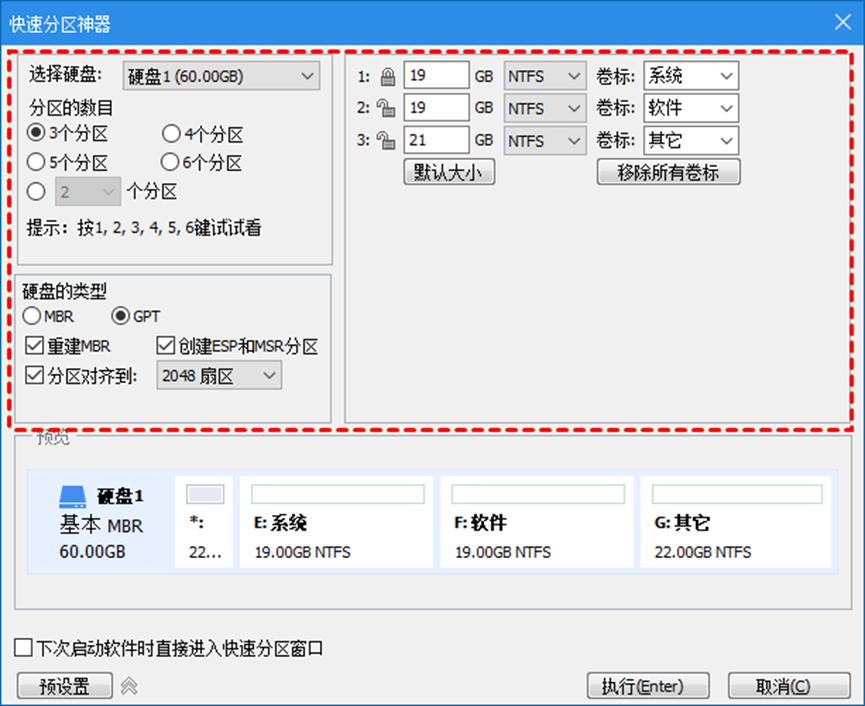Toggle the lock icon for partition 3

click(387, 141)
